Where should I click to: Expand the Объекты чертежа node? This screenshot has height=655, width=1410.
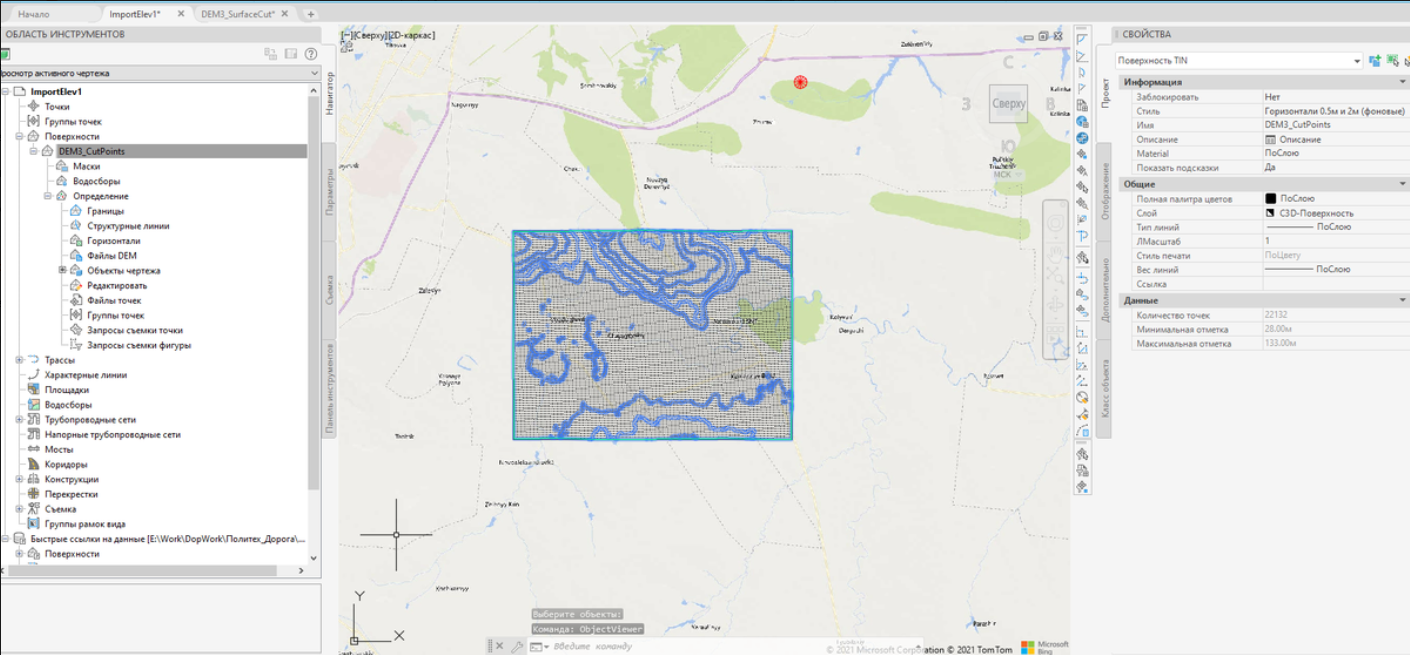(x=62, y=270)
